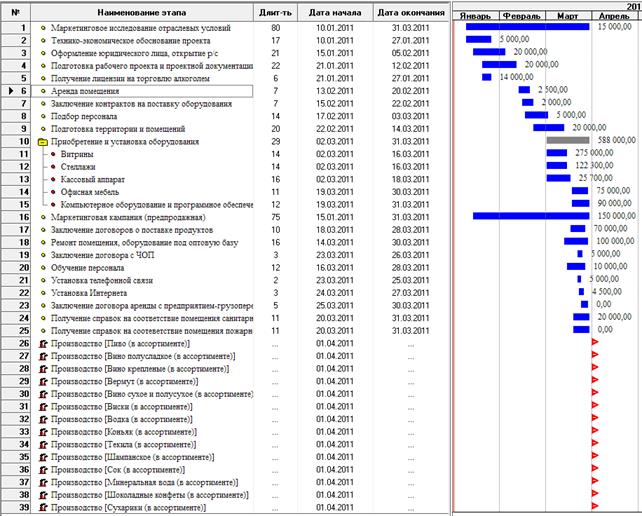Click production icon for 'Шампанское (в ассортименте)'
This screenshot has width=642, height=516.
pyautogui.click(x=43, y=457)
